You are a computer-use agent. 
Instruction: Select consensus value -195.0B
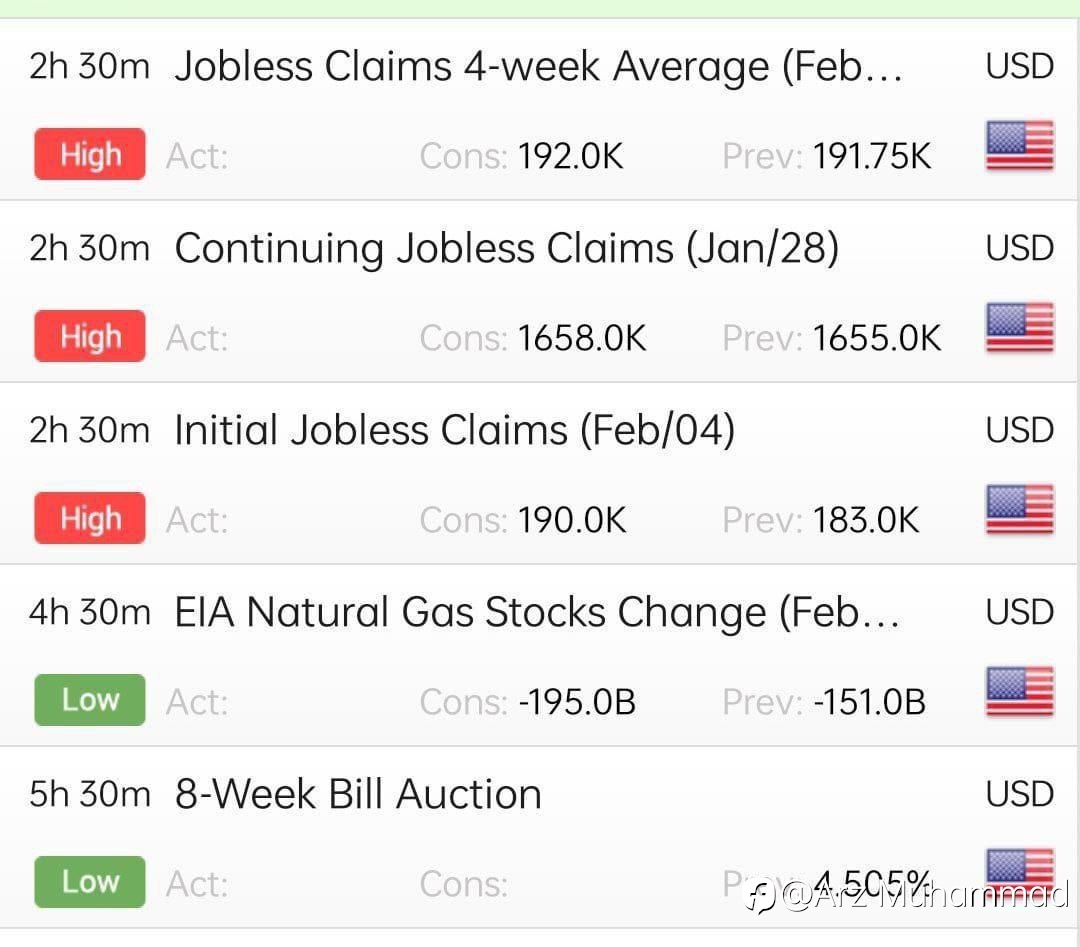point(577,703)
